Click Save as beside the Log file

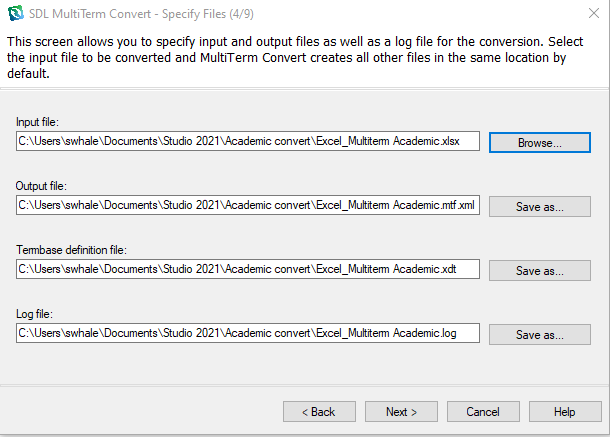[x=539, y=334]
